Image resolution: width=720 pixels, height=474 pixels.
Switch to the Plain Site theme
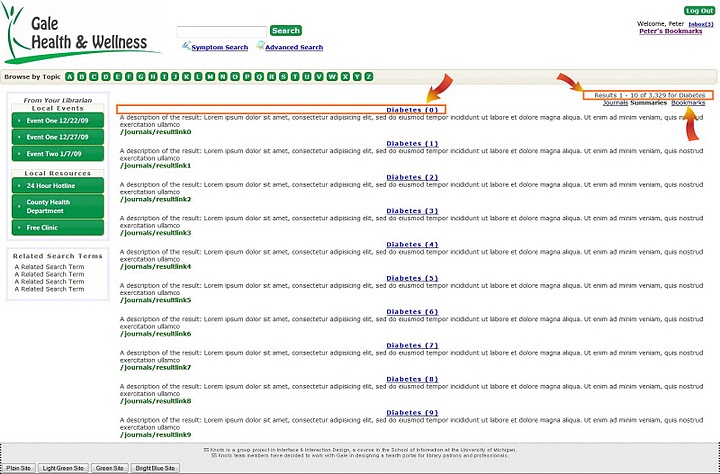tap(19, 468)
